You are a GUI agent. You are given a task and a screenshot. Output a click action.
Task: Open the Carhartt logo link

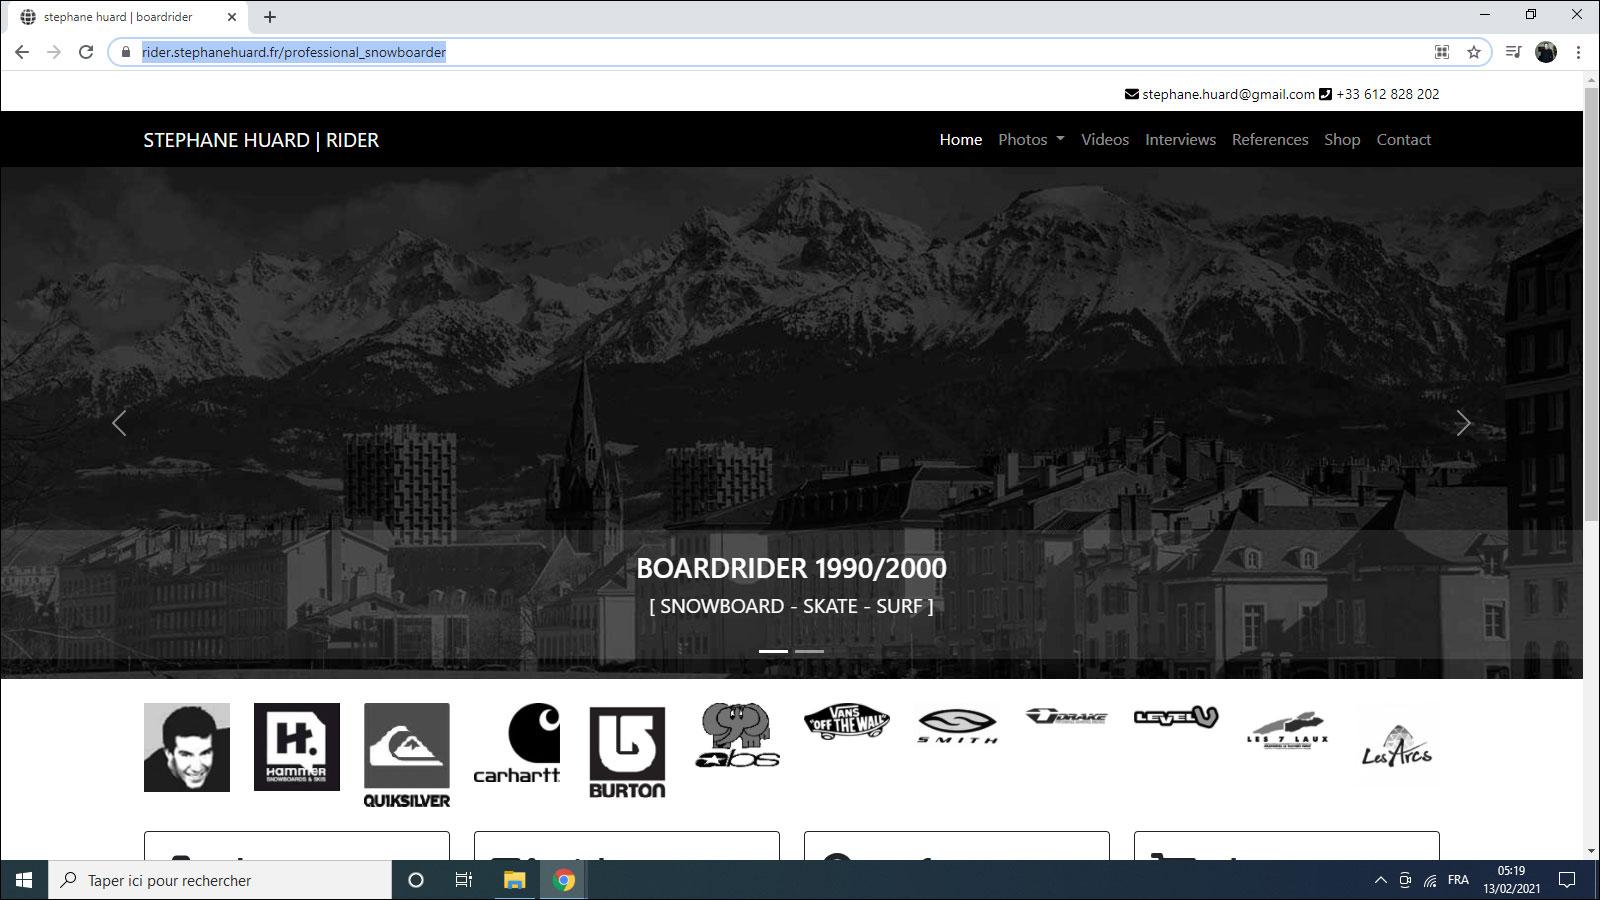[517, 744]
